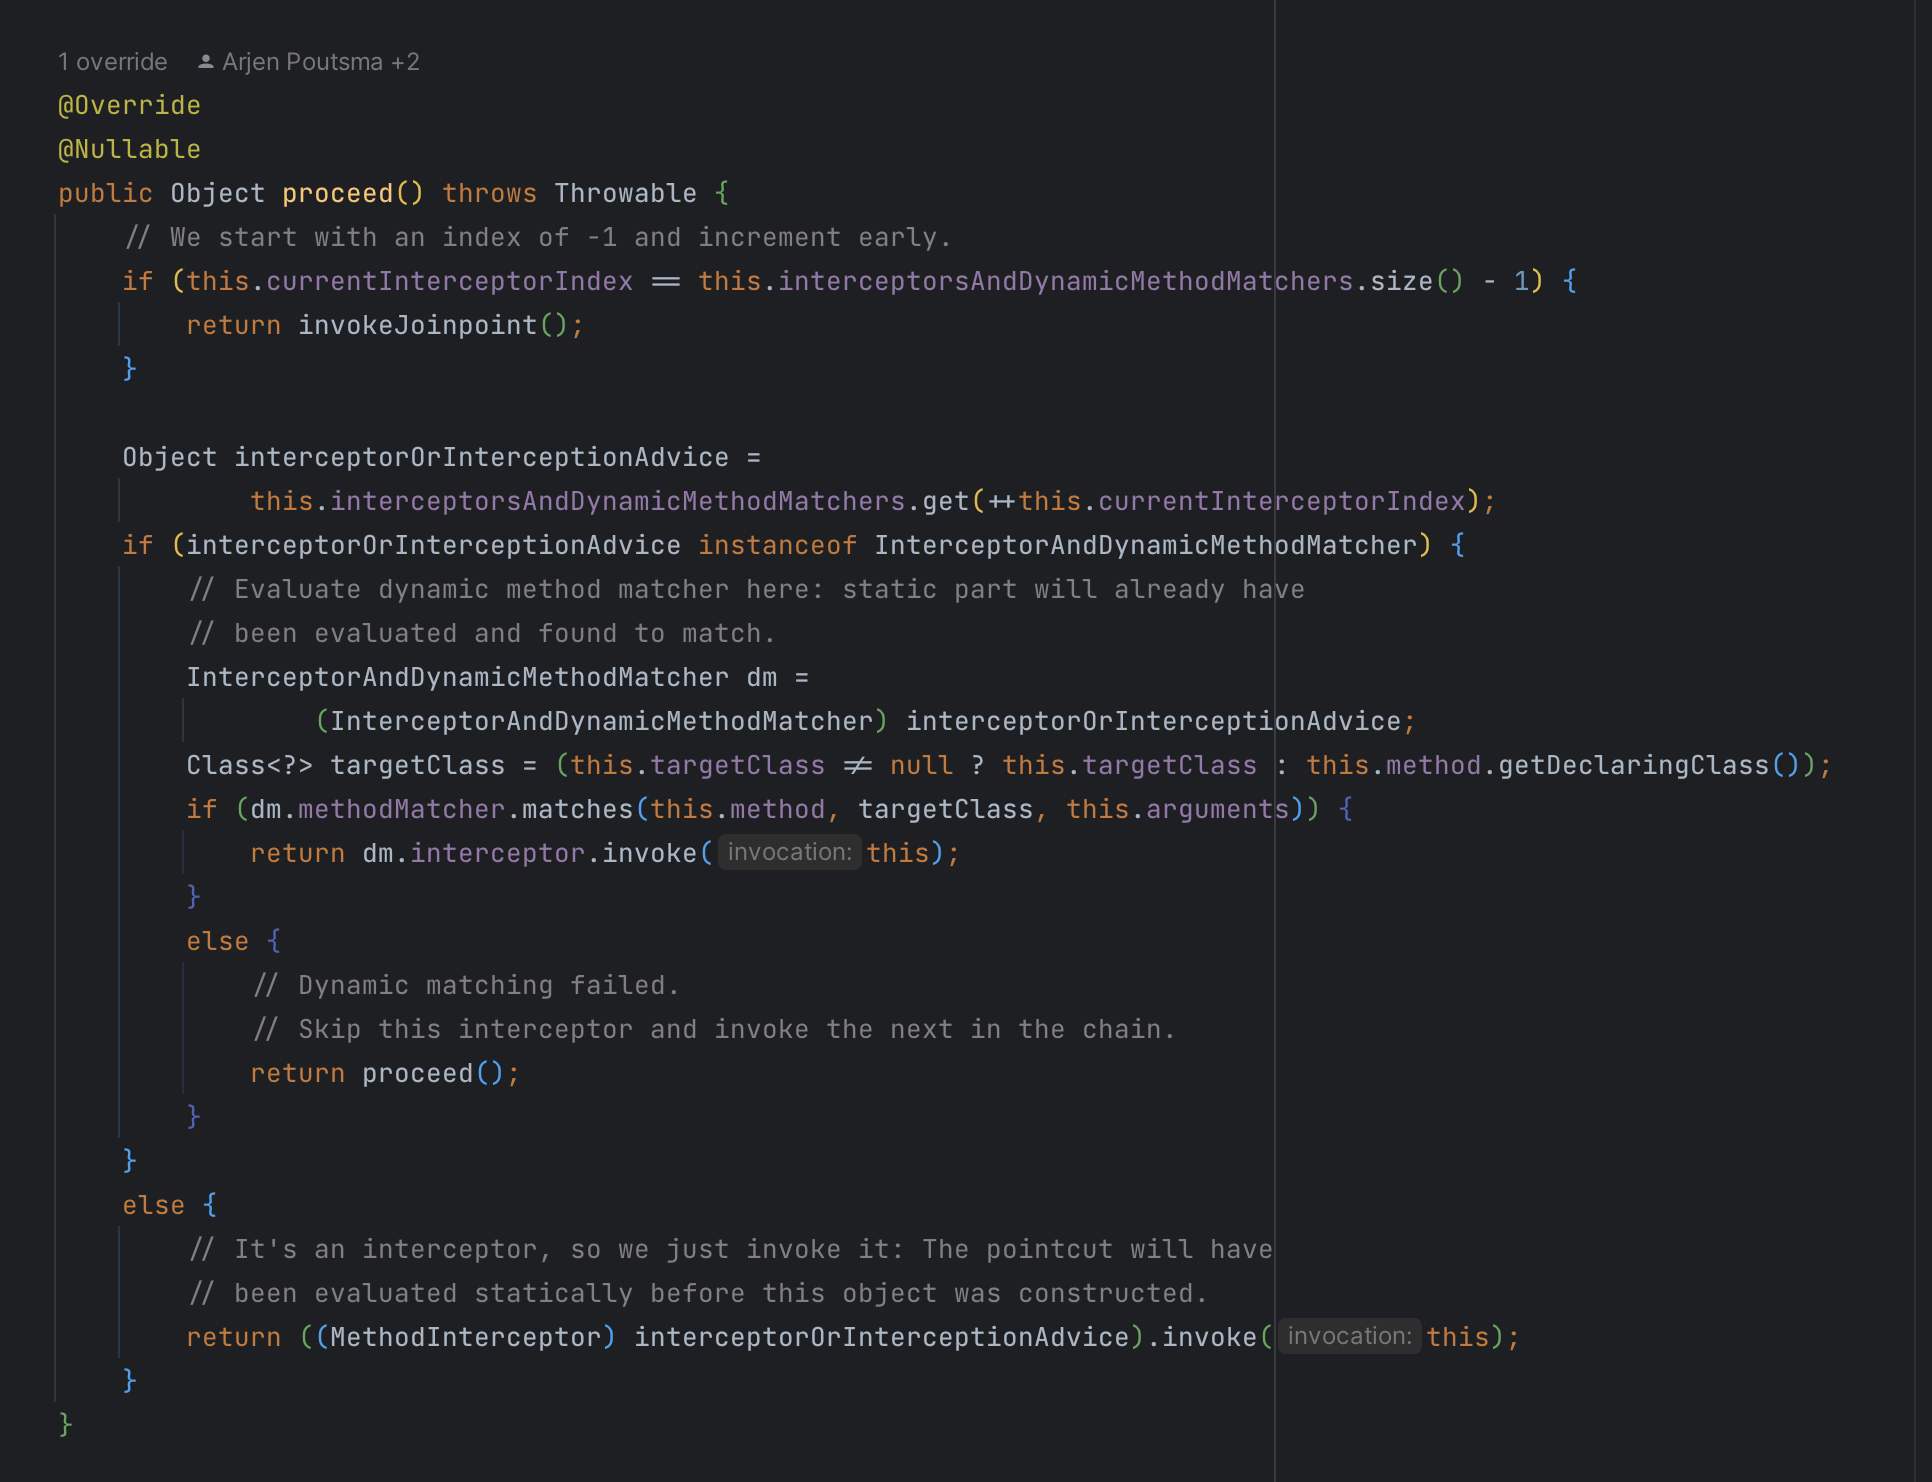Click the 'dm' variable declaration

click(761, 677)
